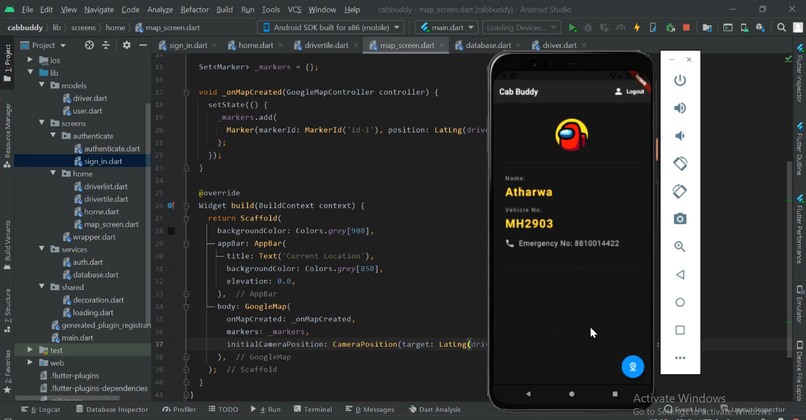Collapse the services folder

click(x=42, y=249)
